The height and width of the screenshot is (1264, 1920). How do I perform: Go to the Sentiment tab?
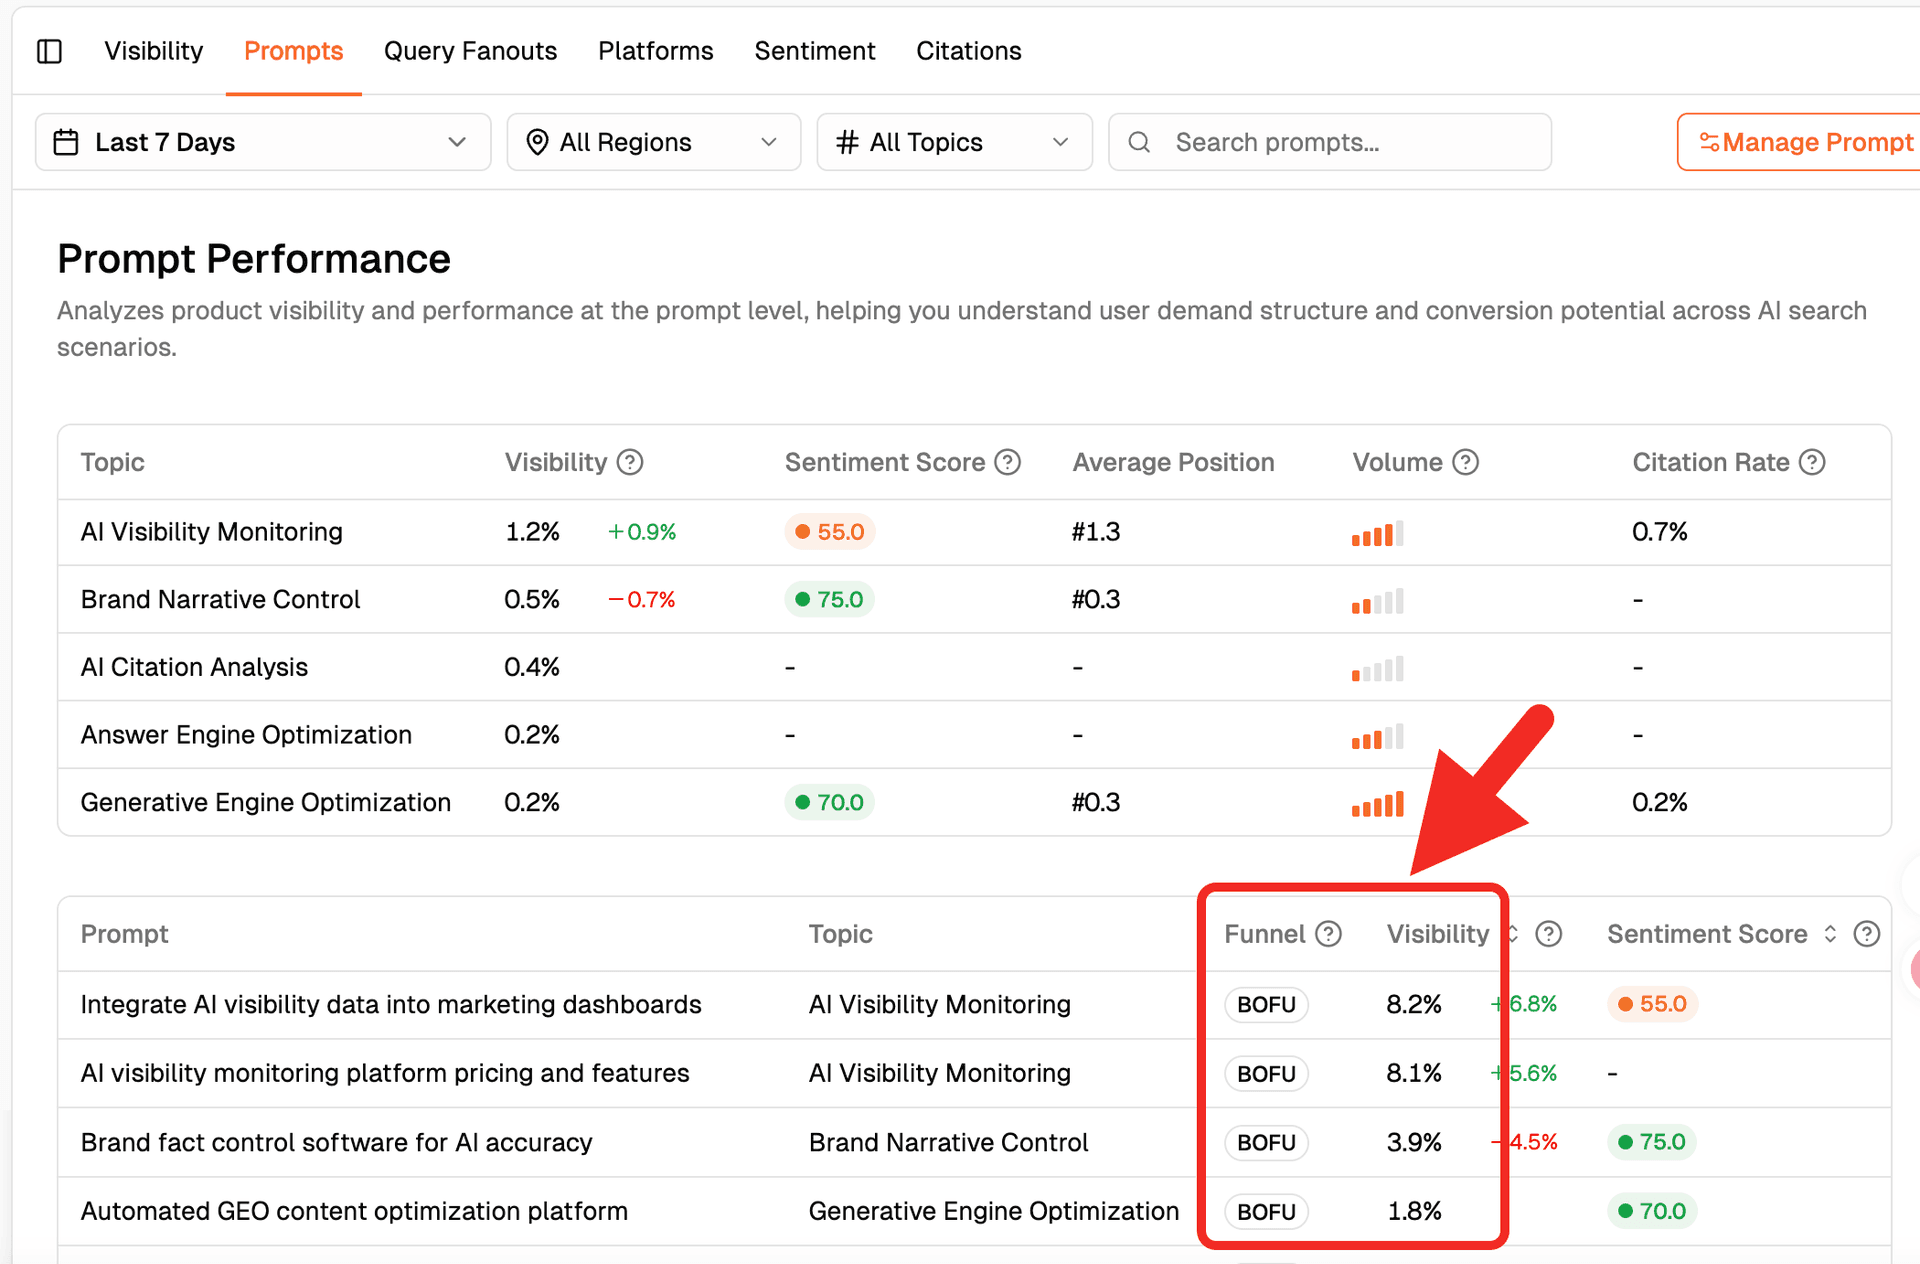tap(814, 51)
